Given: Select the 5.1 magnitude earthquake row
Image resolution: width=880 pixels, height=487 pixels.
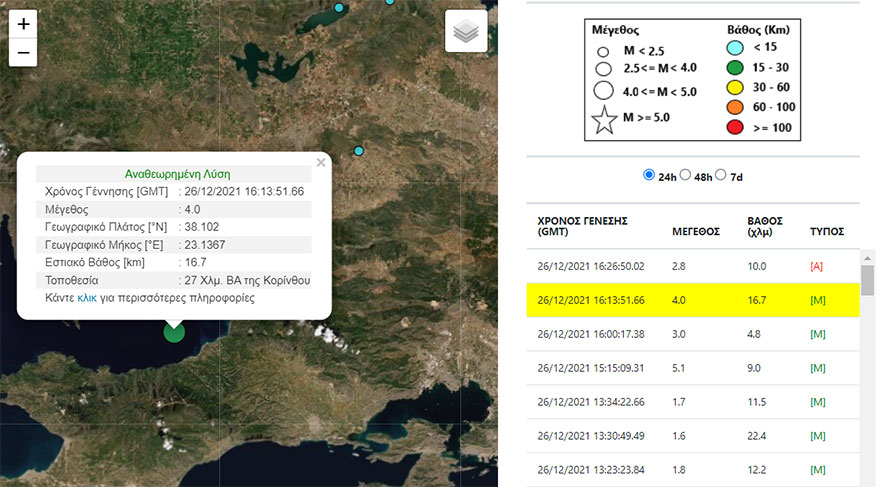Looking at the screenshot, I should click(x=688, y=367).
